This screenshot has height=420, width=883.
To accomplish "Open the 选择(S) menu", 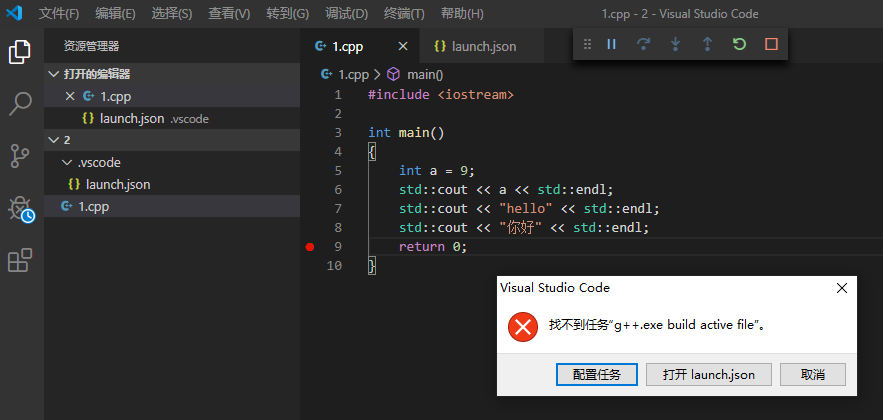I will [172, 14].
